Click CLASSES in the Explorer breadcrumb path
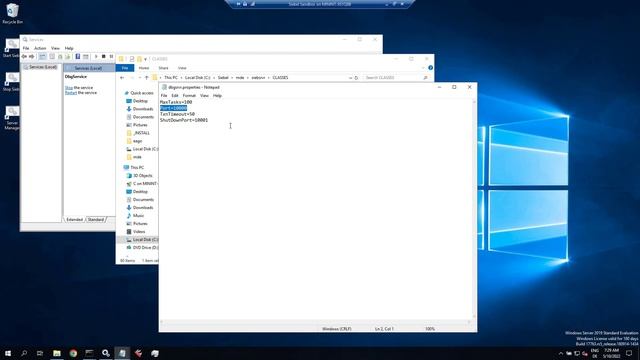Screen dimensions: 640x360 280,78
